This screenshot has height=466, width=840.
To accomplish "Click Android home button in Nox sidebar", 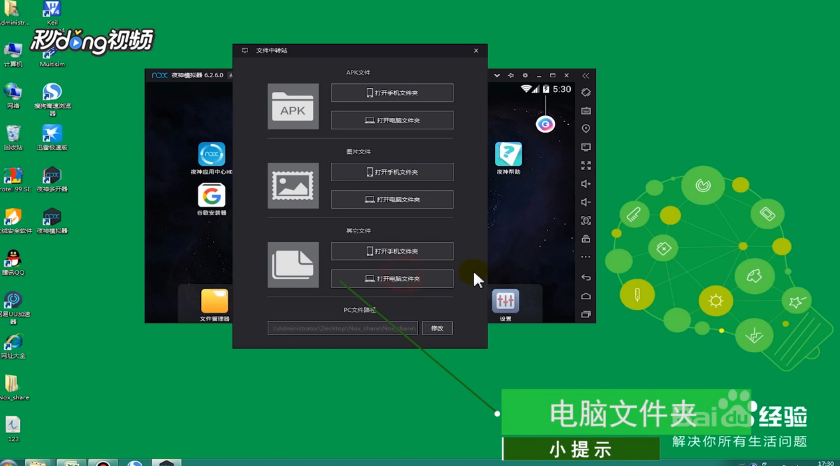I will tap(586, 296).
